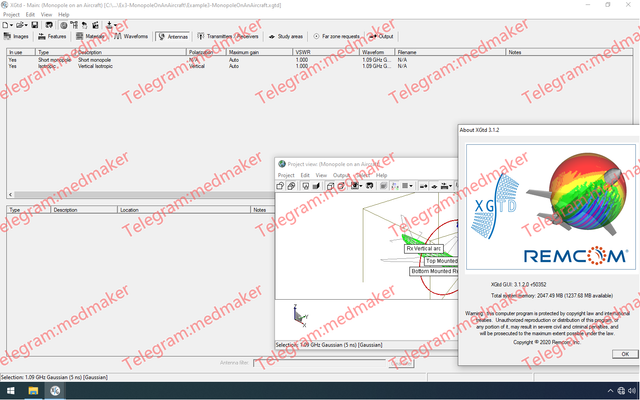Click OK in the About XGtd dialog
Viewport: 640px width, 400px height.
(x=625, y=354)
